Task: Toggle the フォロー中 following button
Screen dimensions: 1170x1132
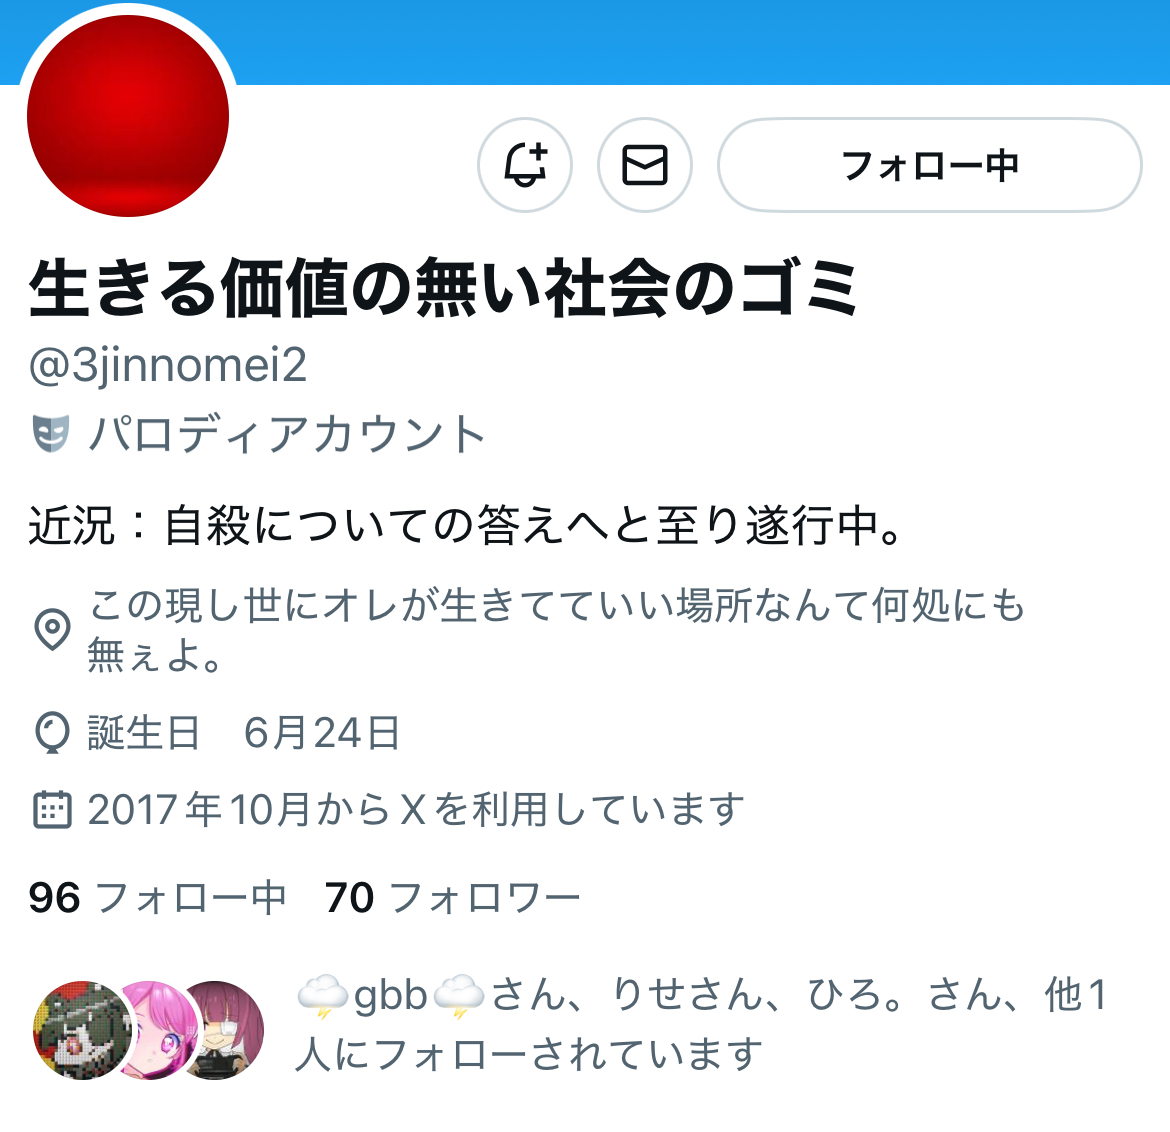Action: (x=930, y=165)
